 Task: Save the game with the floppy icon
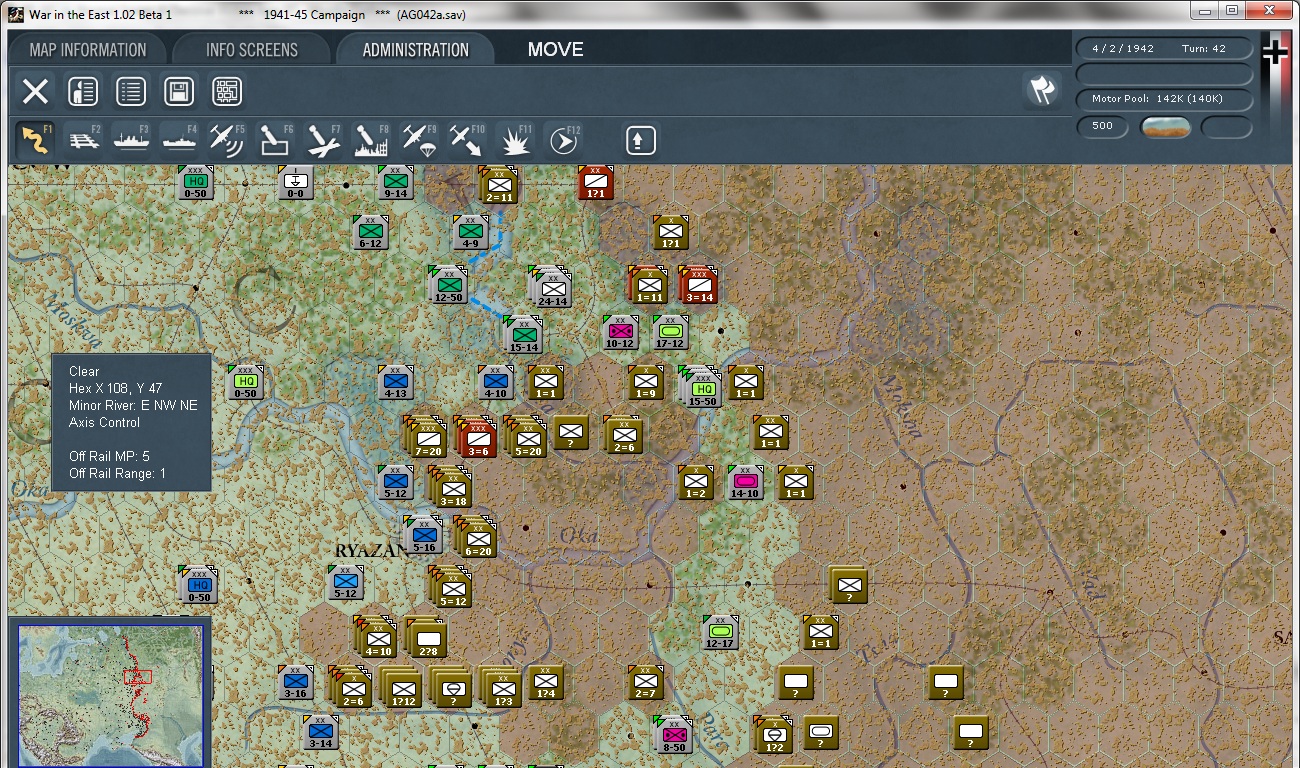[x=179, y=92]
